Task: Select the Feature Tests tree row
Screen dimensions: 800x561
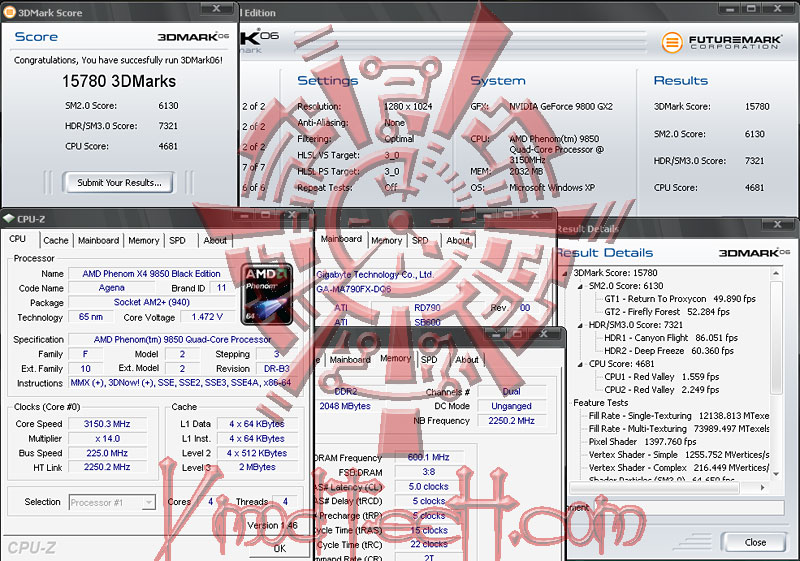Action: (x=601, y=403)
